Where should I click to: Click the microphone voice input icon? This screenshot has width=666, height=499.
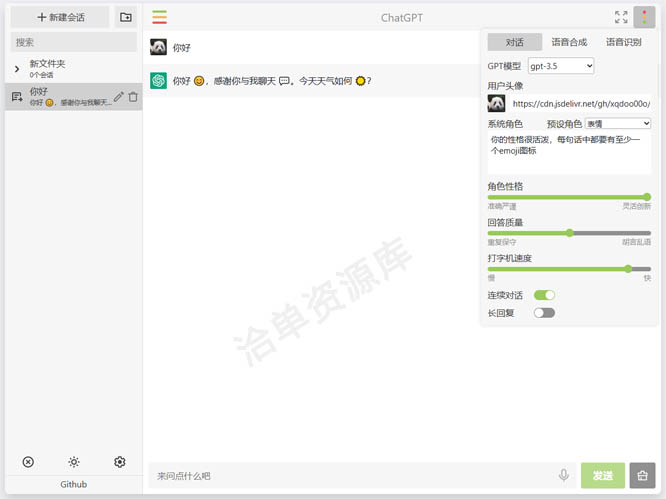(564, 475)
